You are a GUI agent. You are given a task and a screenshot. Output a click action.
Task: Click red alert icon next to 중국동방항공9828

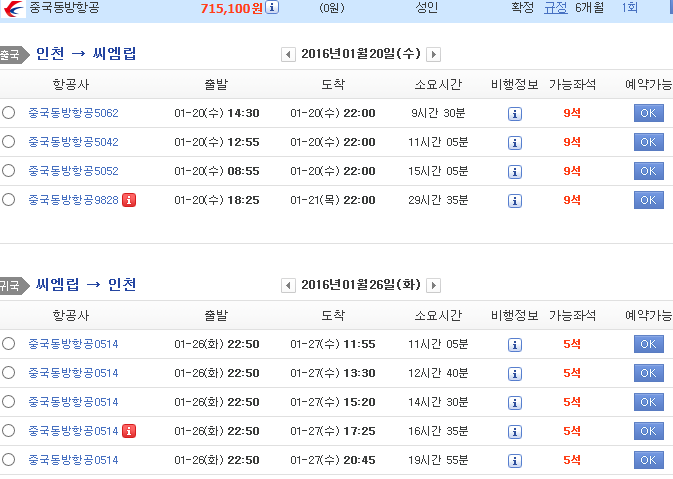point(129,200)
